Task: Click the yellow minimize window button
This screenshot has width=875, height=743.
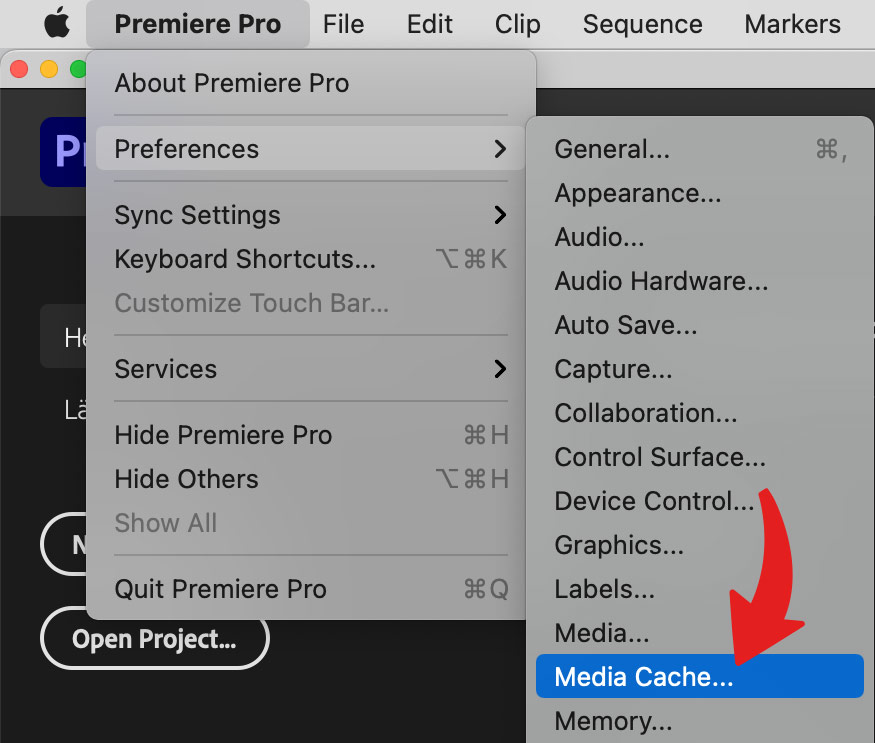Action: [49, 69]
